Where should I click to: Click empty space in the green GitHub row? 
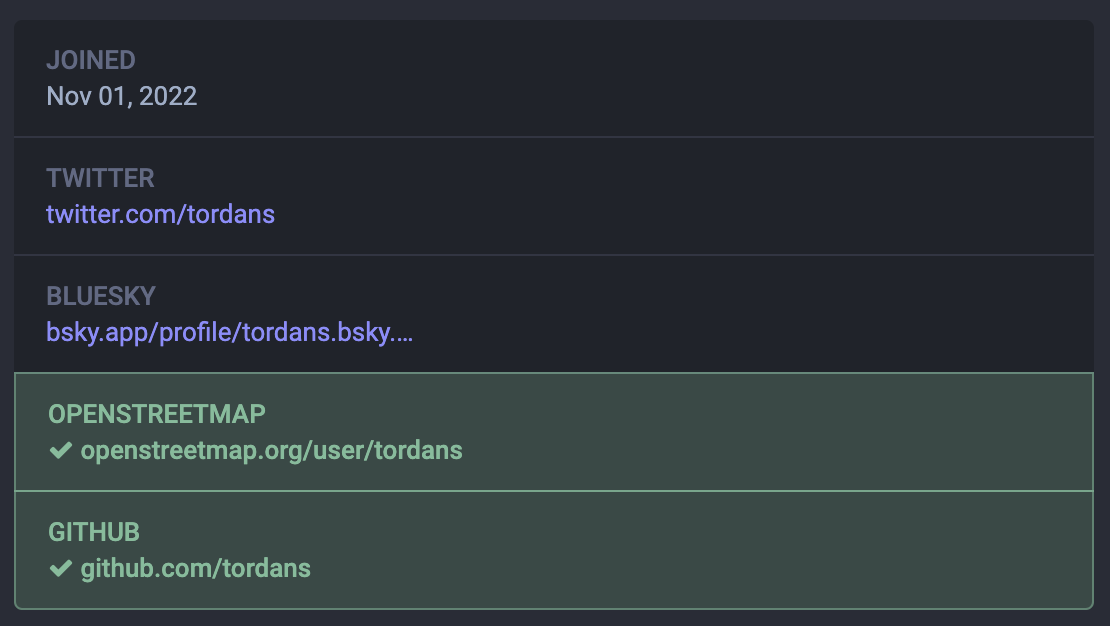coord(750,550)
